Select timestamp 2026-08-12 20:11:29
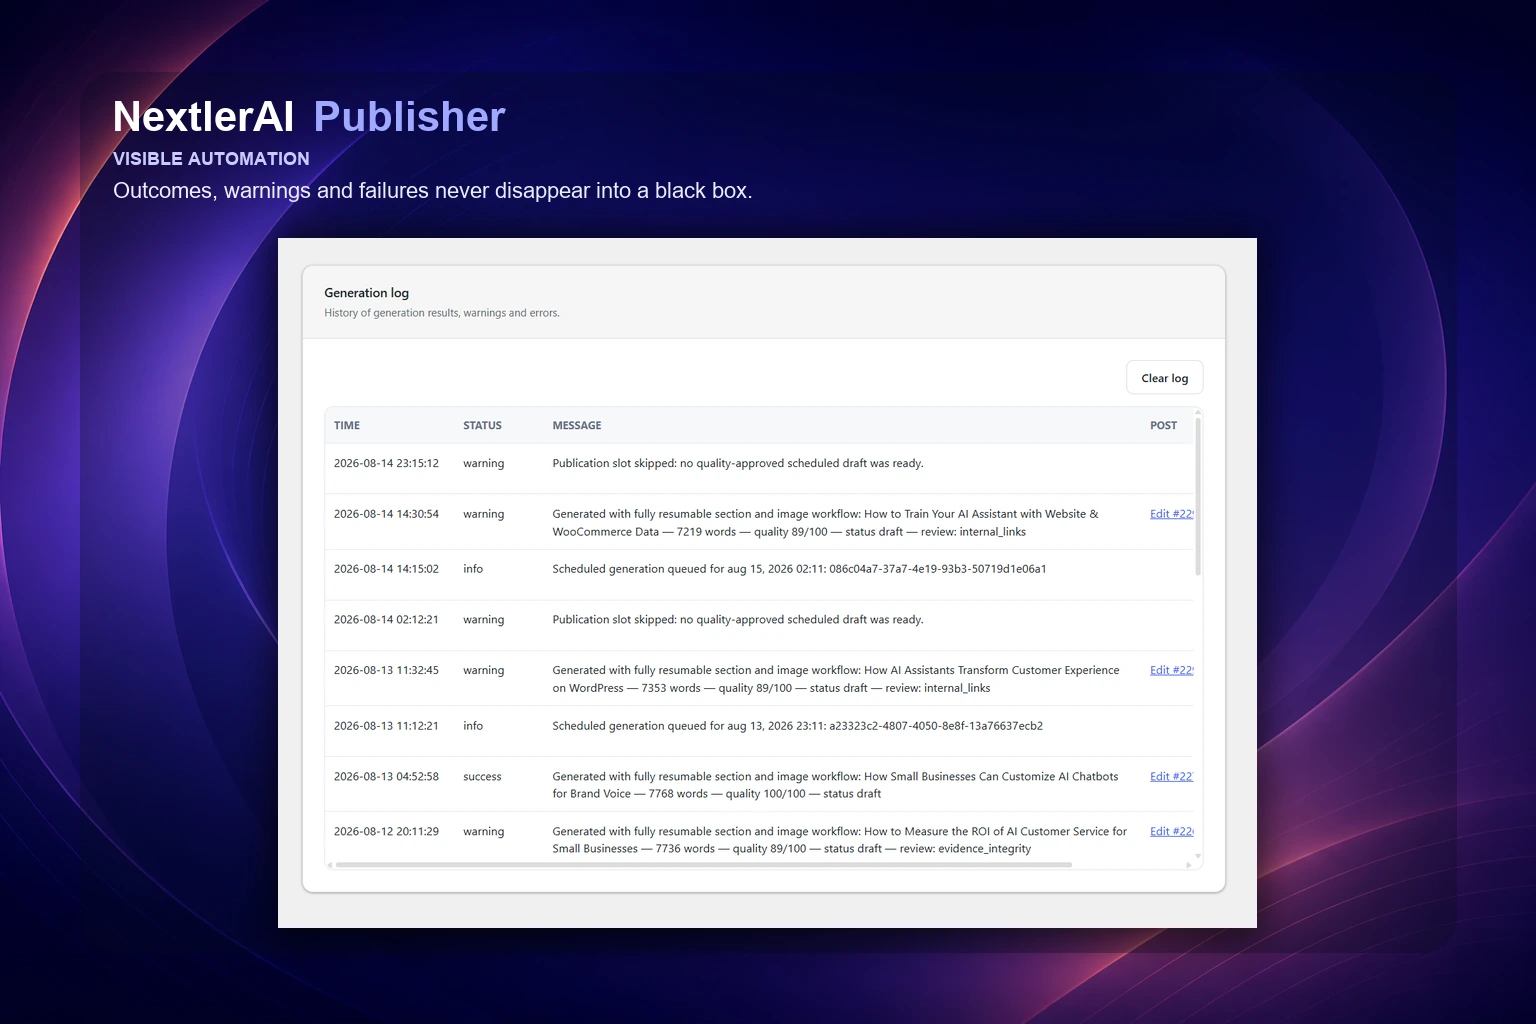This screenshot has width=1536, height=1024. point(386,831)
